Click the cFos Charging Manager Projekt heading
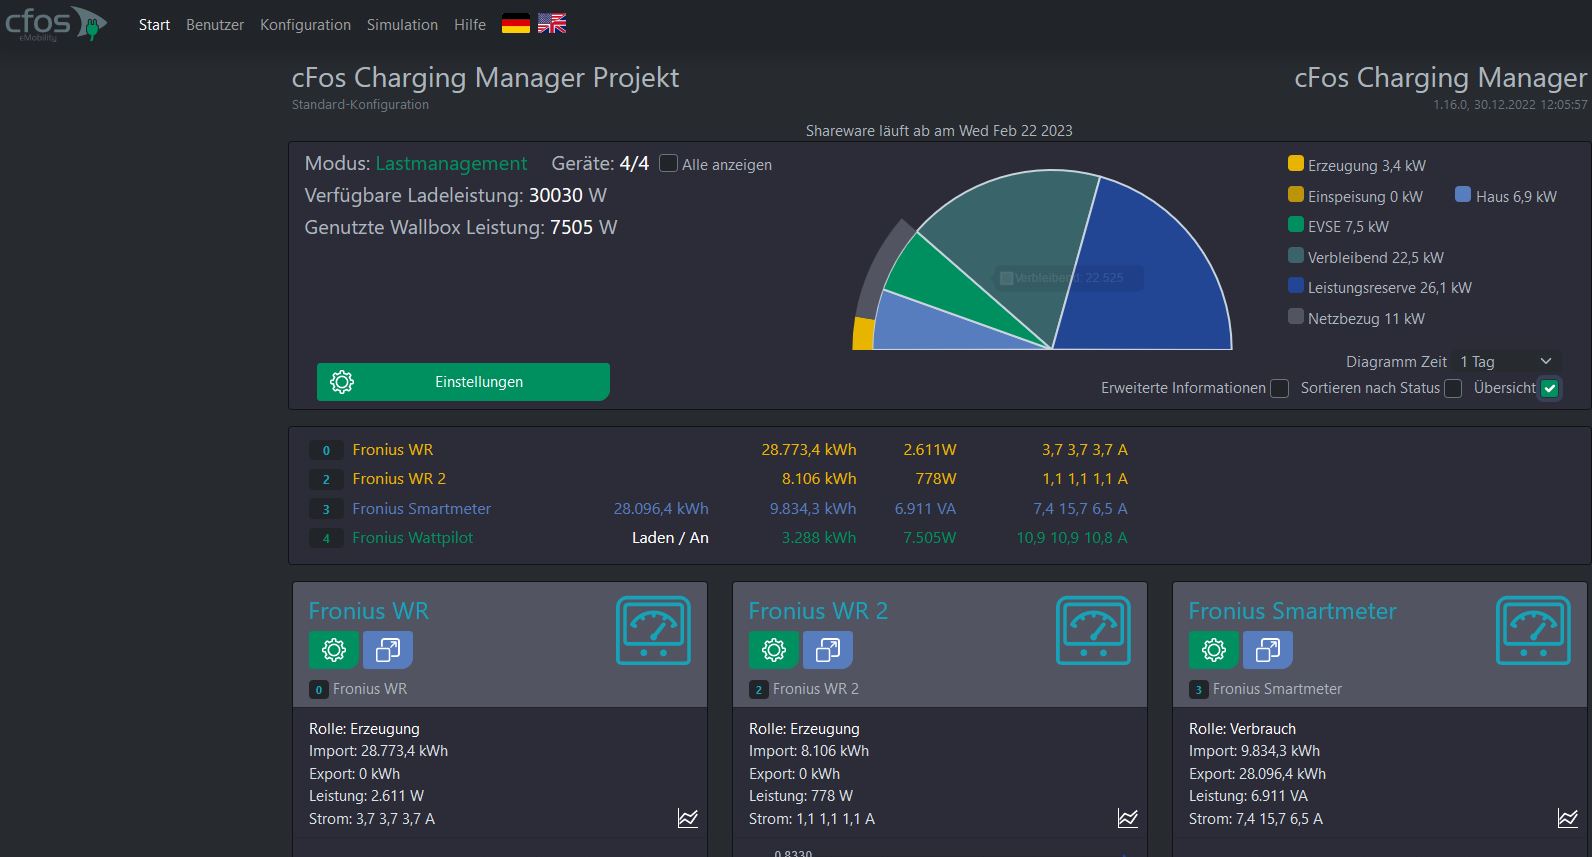 485,78
